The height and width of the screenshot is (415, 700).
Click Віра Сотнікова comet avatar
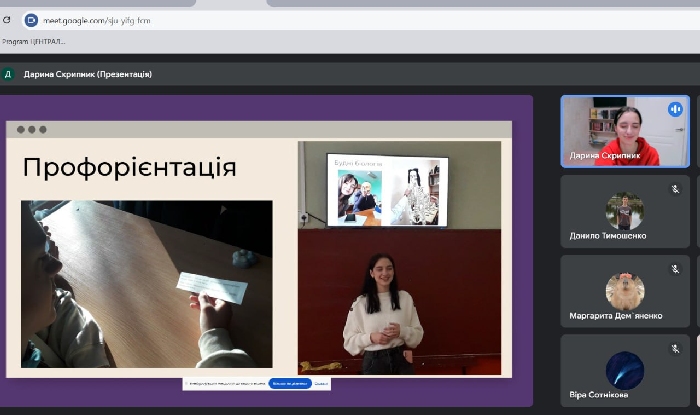tap(624, 370)
